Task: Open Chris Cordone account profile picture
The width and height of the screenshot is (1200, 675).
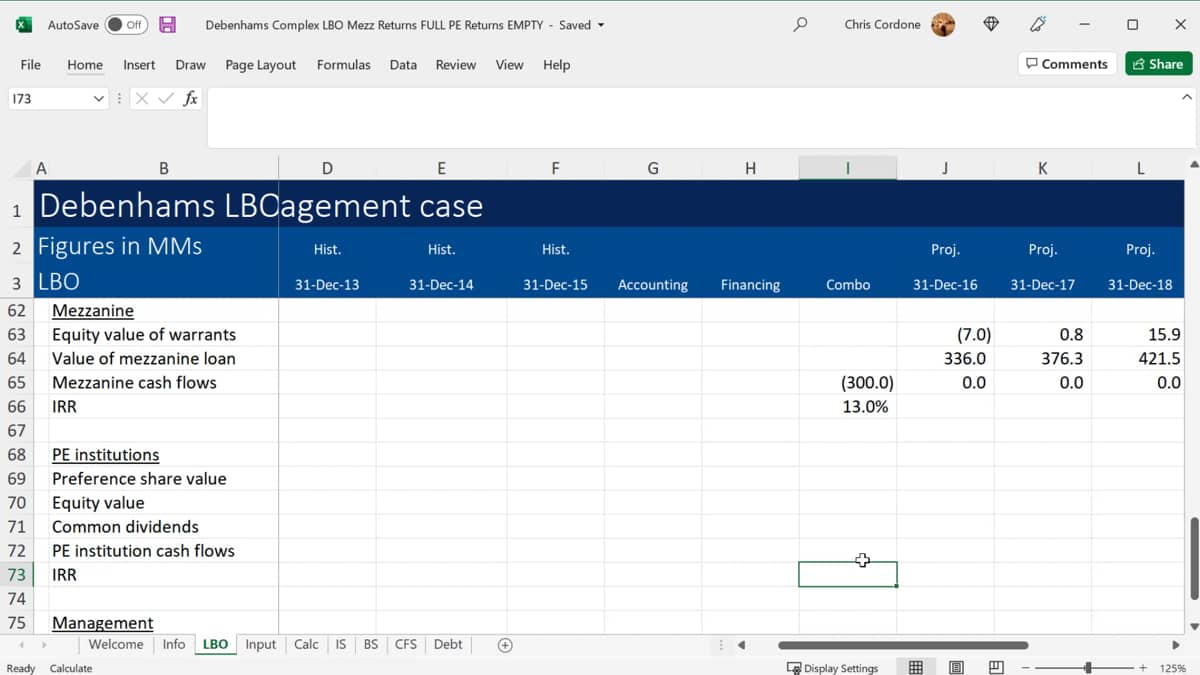Action: 943,25
